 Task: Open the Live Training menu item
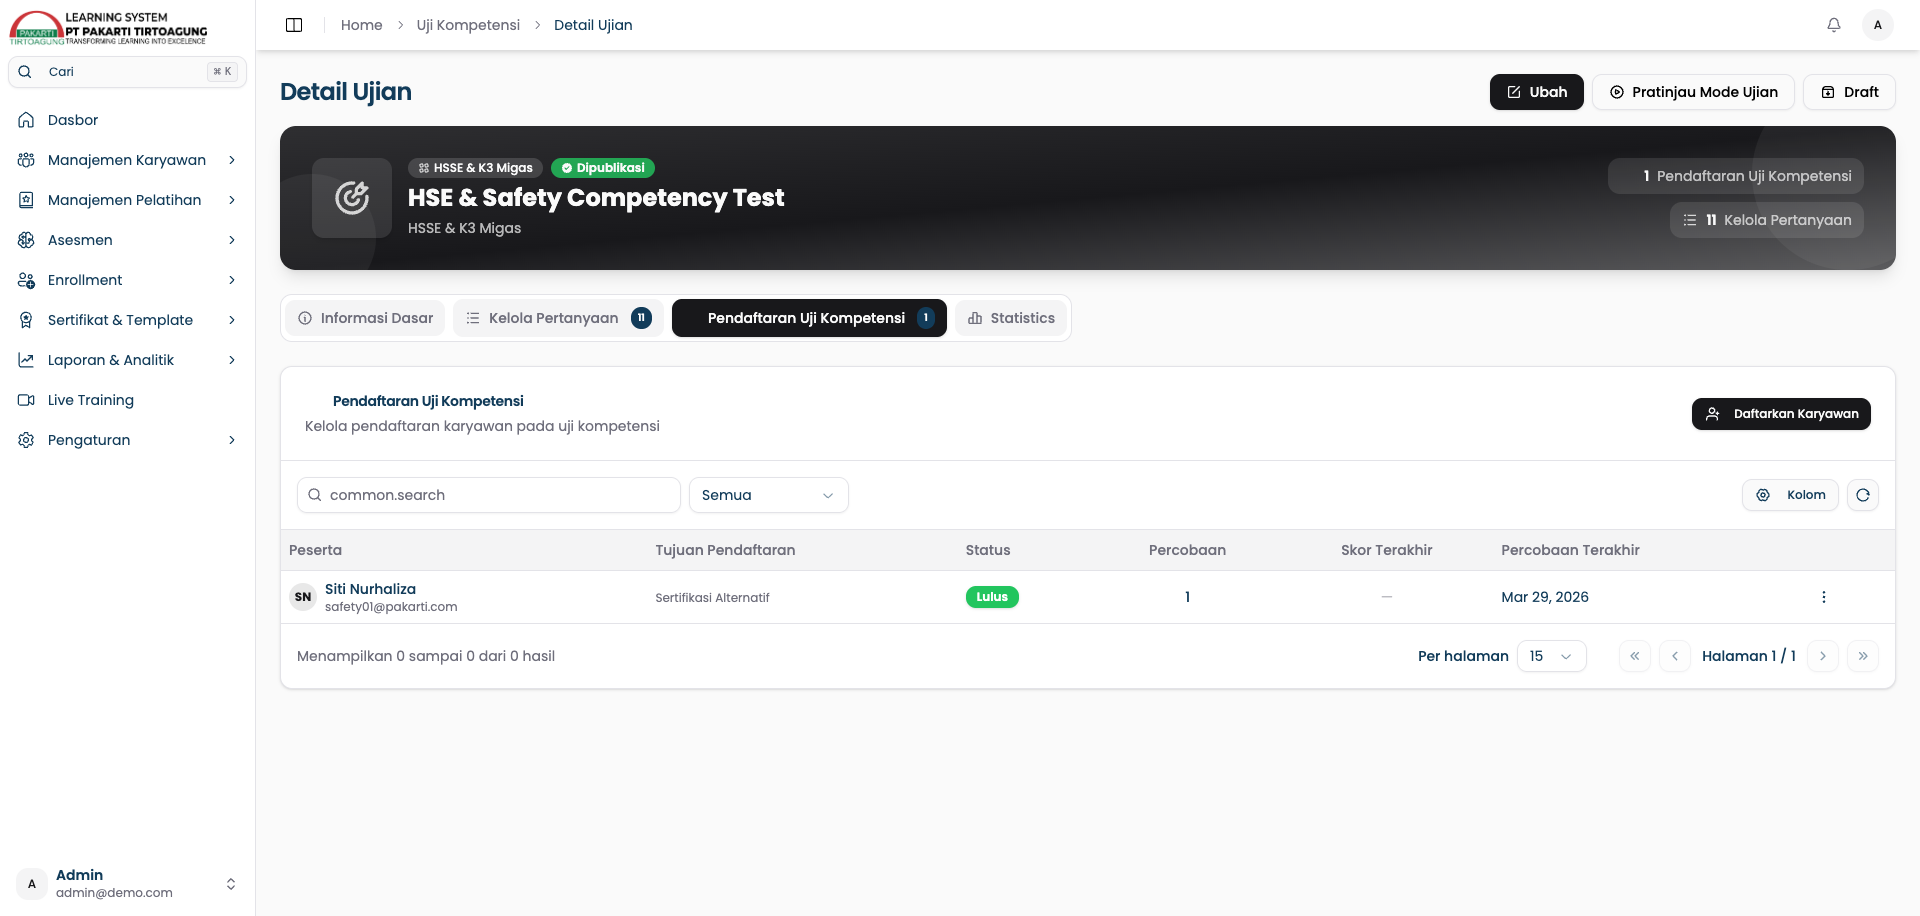127,400
